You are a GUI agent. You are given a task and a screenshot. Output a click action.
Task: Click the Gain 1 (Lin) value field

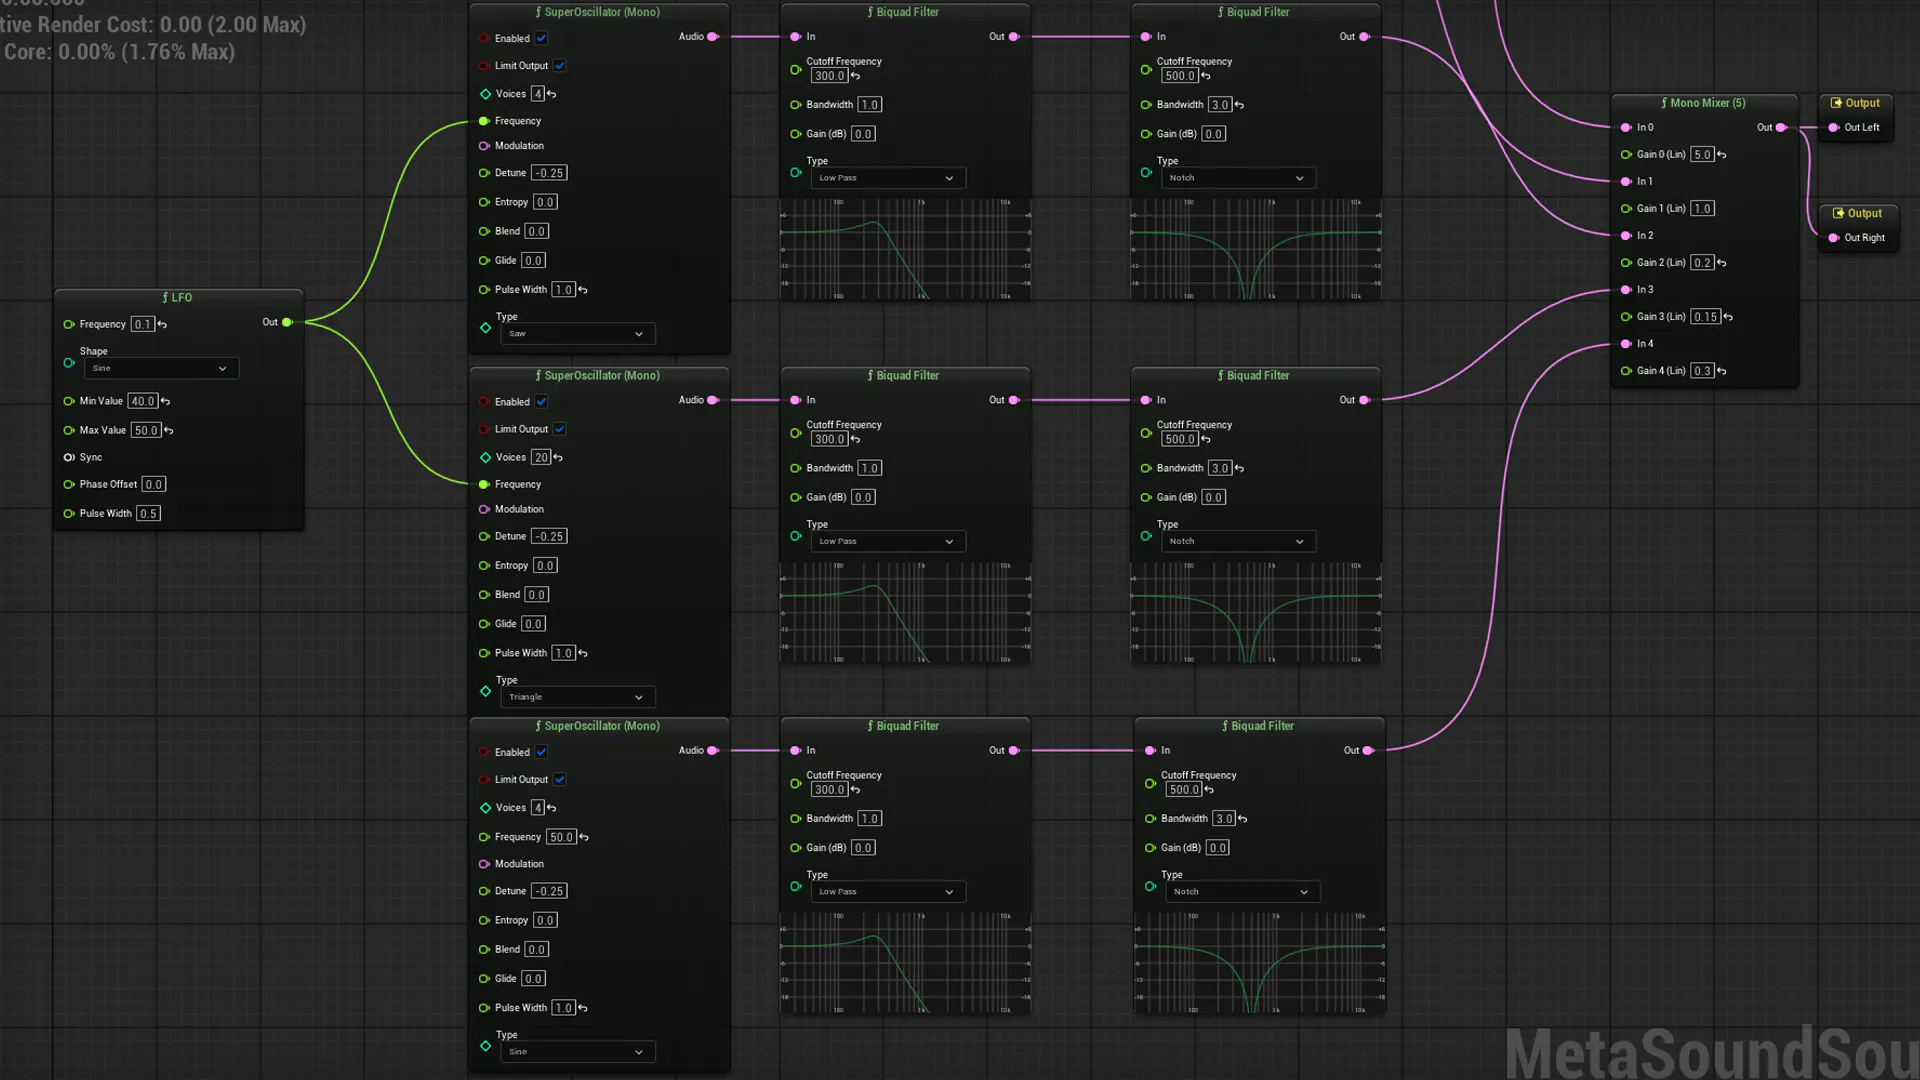(1702, 209)
